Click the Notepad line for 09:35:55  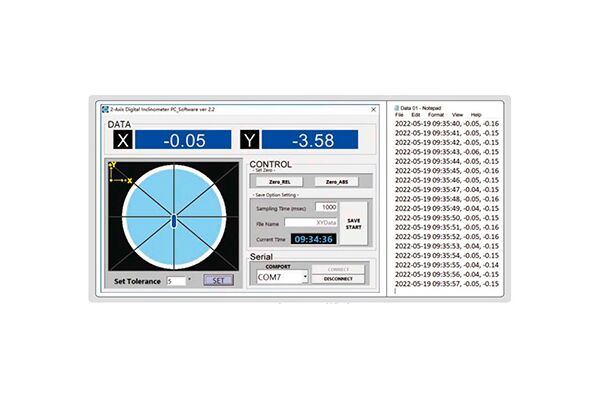tap(447, 265)
